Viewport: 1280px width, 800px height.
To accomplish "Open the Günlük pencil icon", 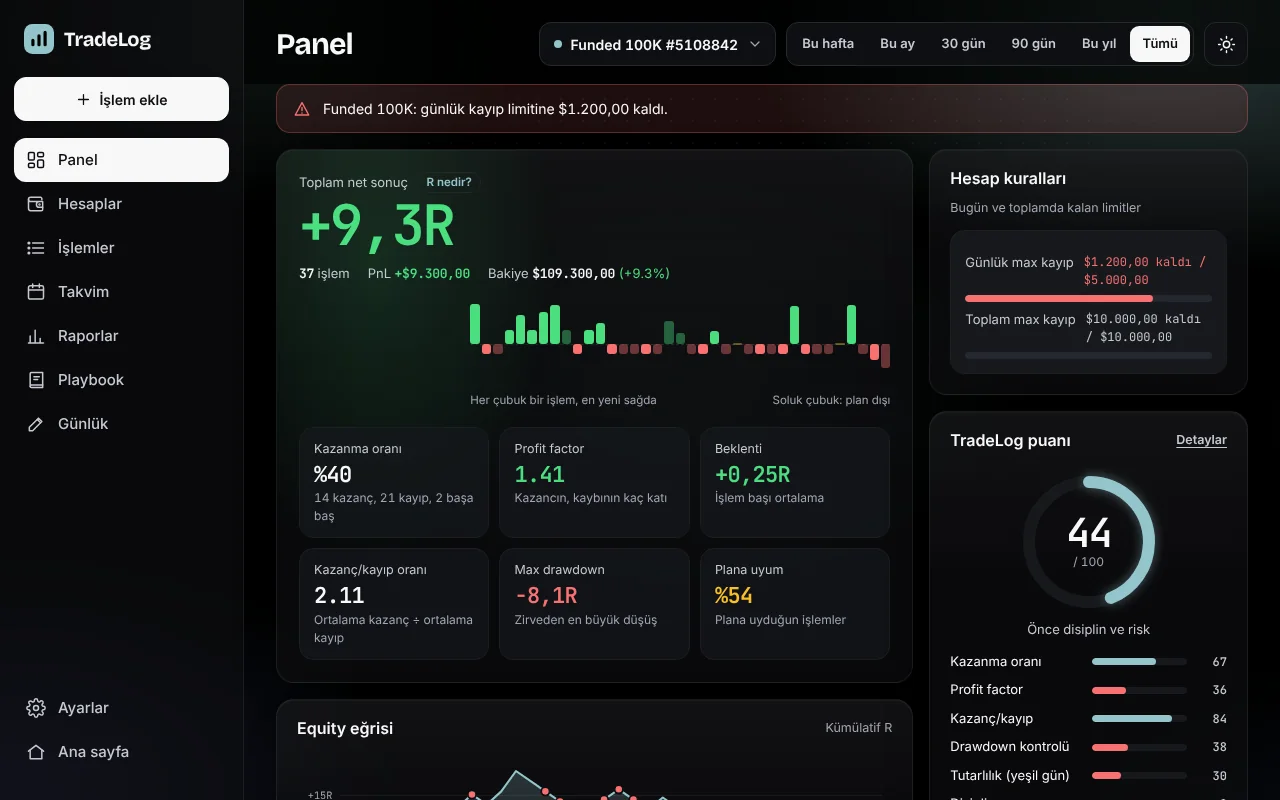I will point(36,424).
